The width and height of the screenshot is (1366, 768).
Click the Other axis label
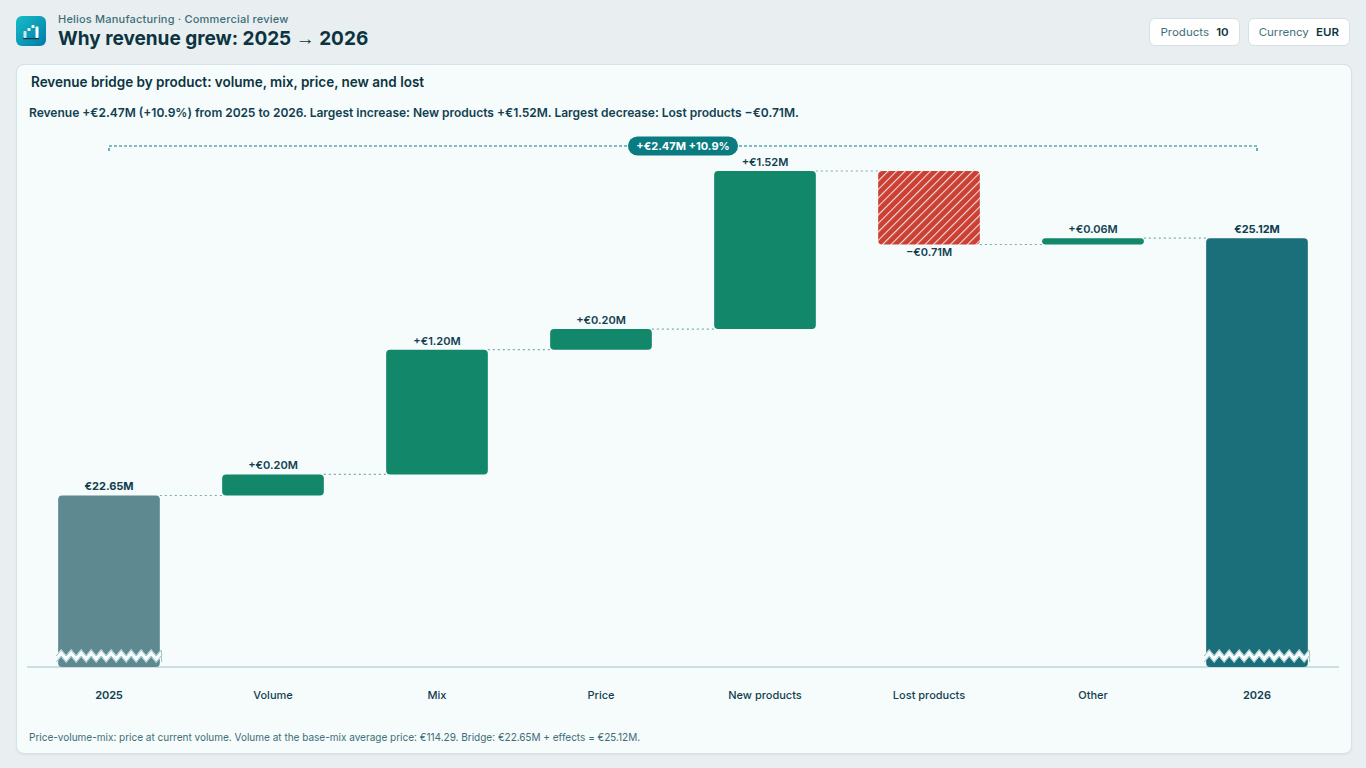click(x=1093, y=695)
